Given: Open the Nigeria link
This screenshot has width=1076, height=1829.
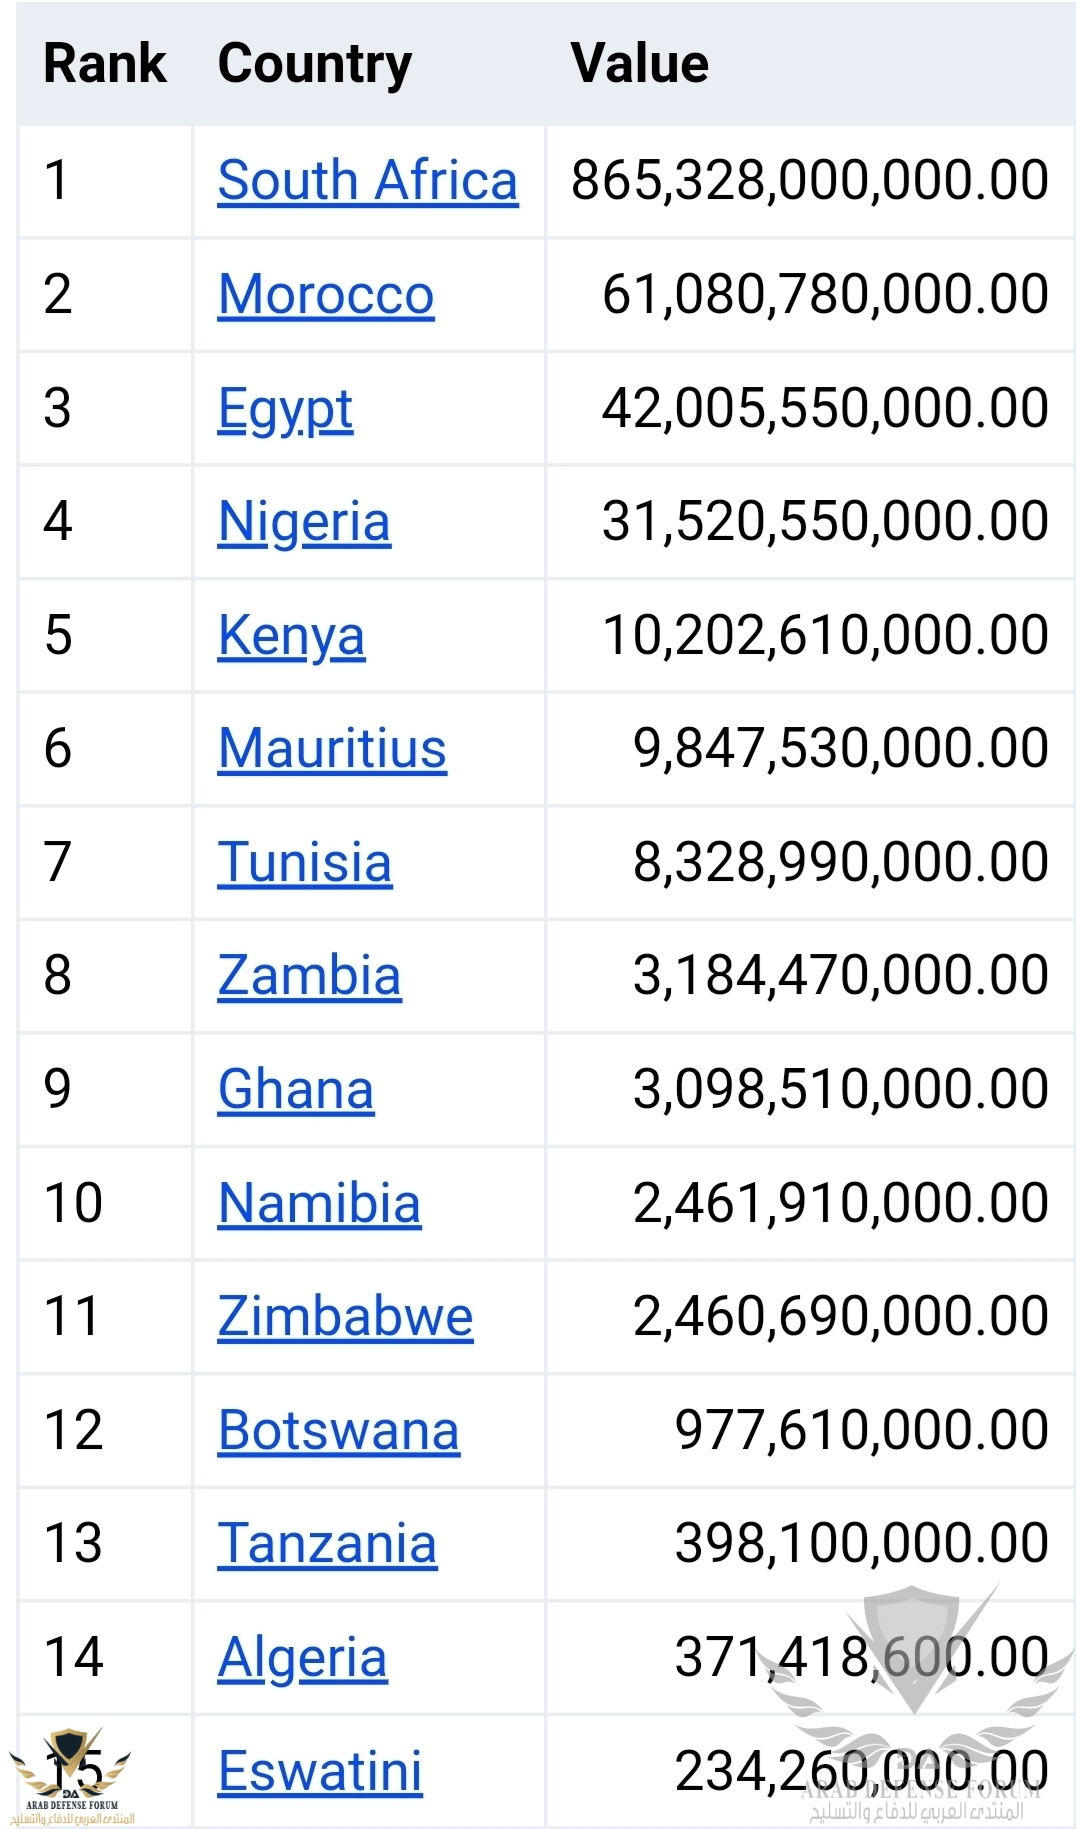Looking at the screenshot, I should pyautogui.click(x=304, y=523).
